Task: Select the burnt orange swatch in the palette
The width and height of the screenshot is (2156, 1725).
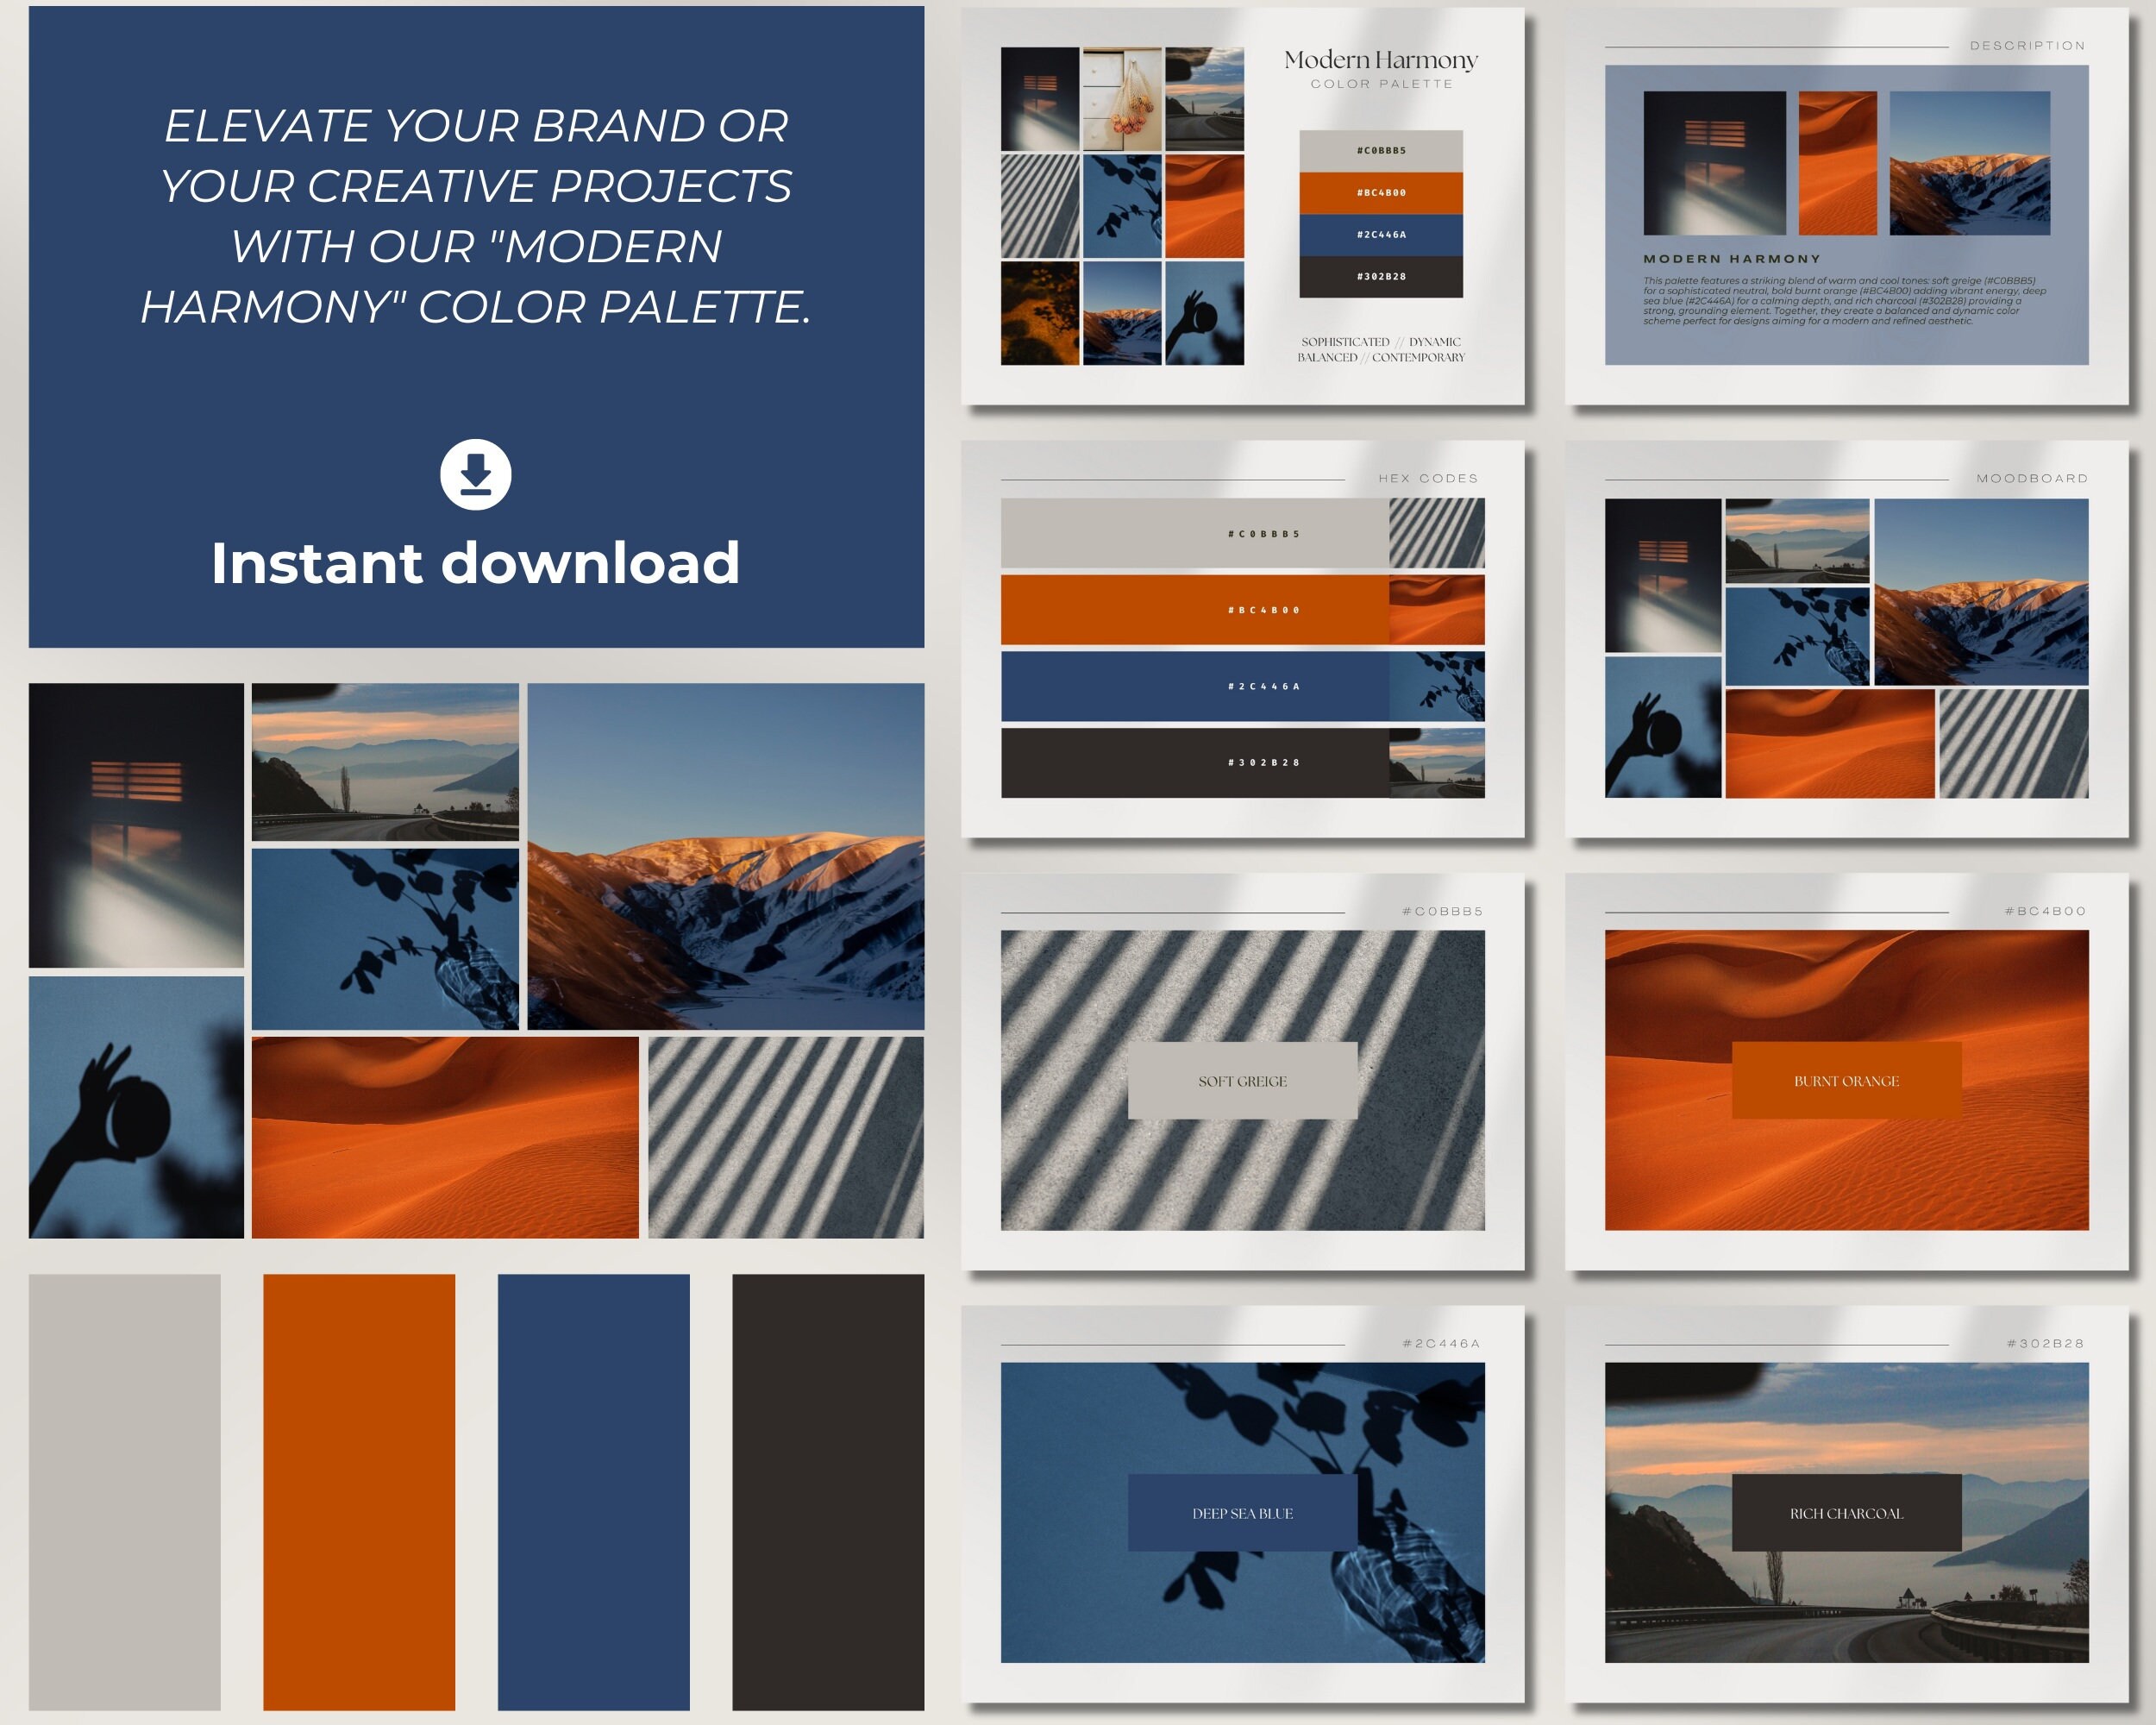Action: point(360,1480)
